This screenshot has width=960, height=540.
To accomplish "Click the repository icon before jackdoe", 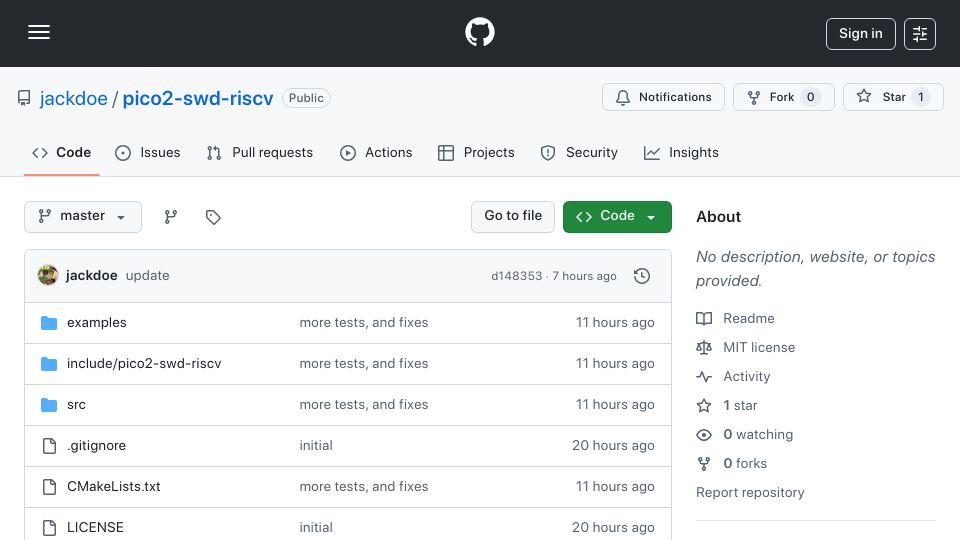I will point(24,98).
